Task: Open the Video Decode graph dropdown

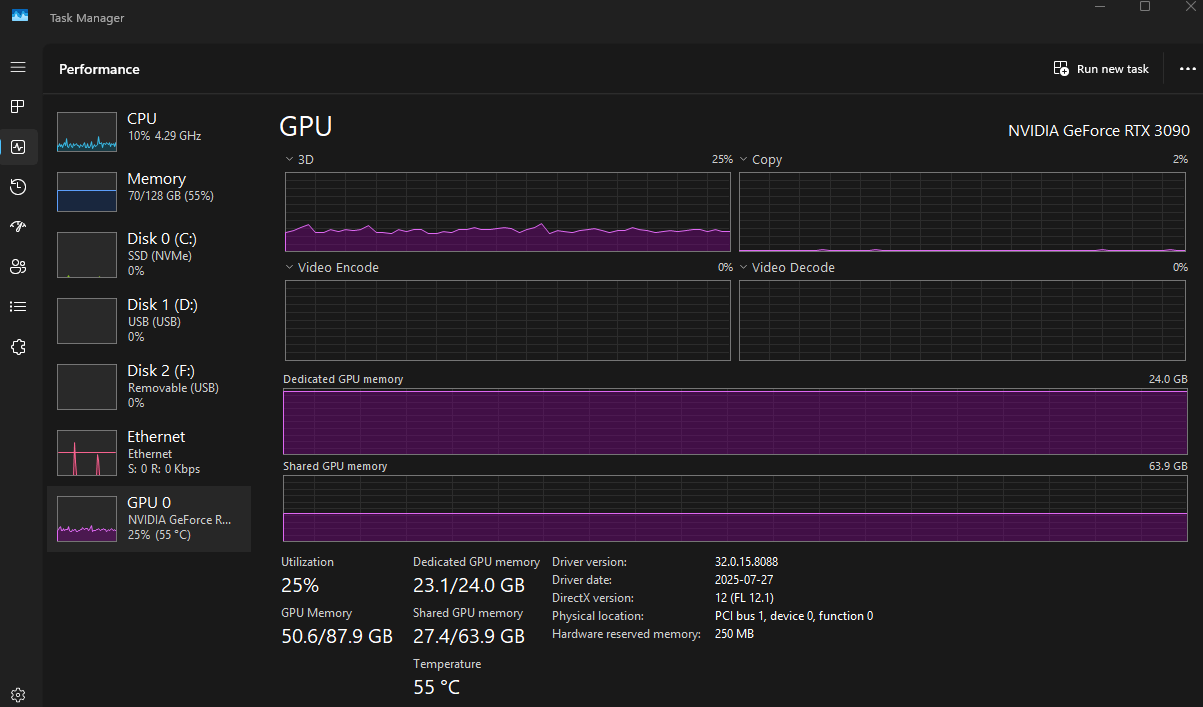Action: (x=744, y=267)
